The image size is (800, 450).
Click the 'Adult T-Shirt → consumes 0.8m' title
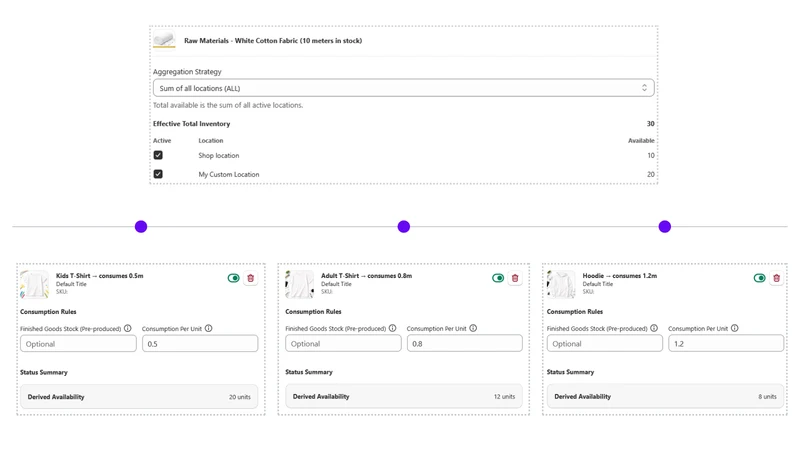[366, 276]
